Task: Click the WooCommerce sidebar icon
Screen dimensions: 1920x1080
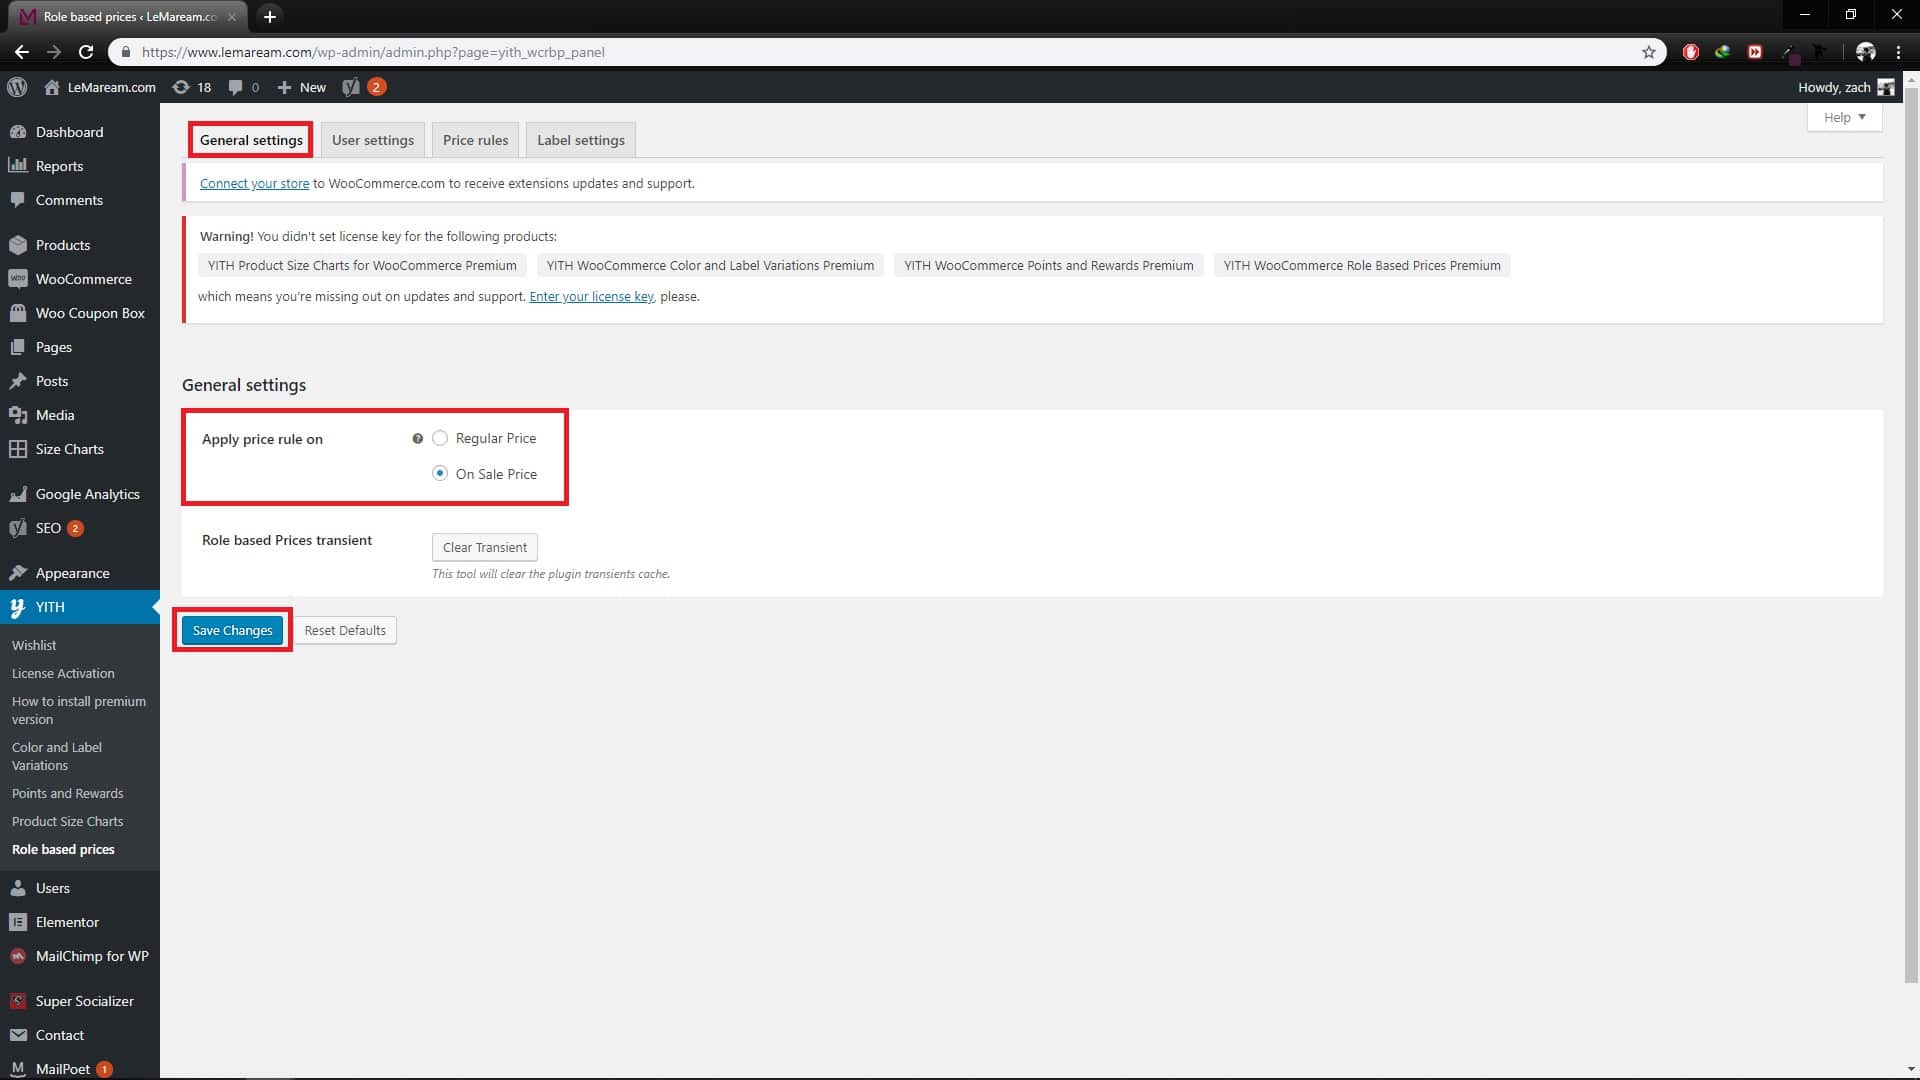Action: click(18, 279)
